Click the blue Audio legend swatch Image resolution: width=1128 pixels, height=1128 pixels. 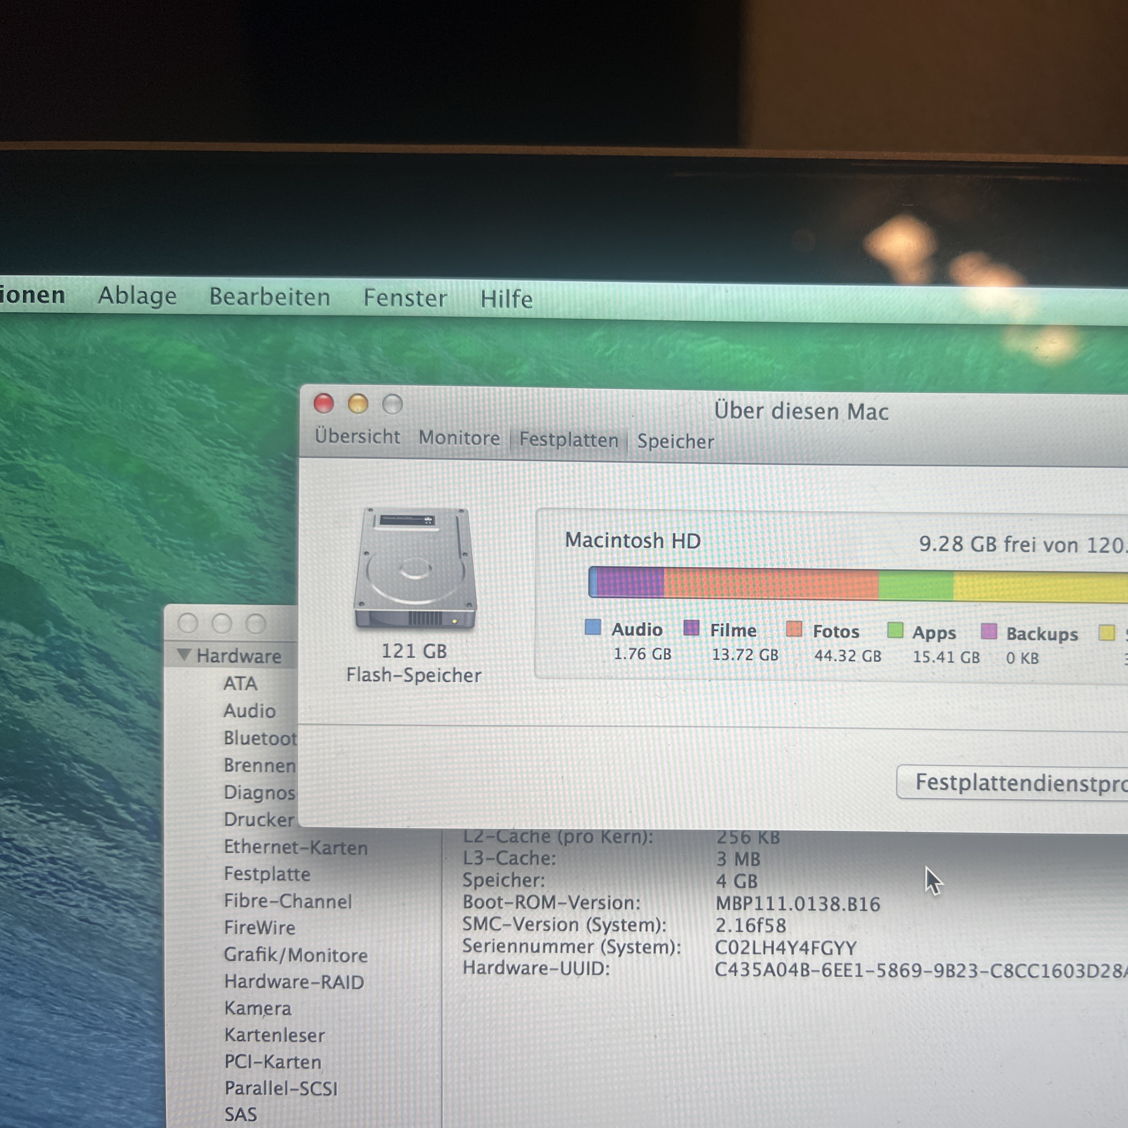pos(593,627)
